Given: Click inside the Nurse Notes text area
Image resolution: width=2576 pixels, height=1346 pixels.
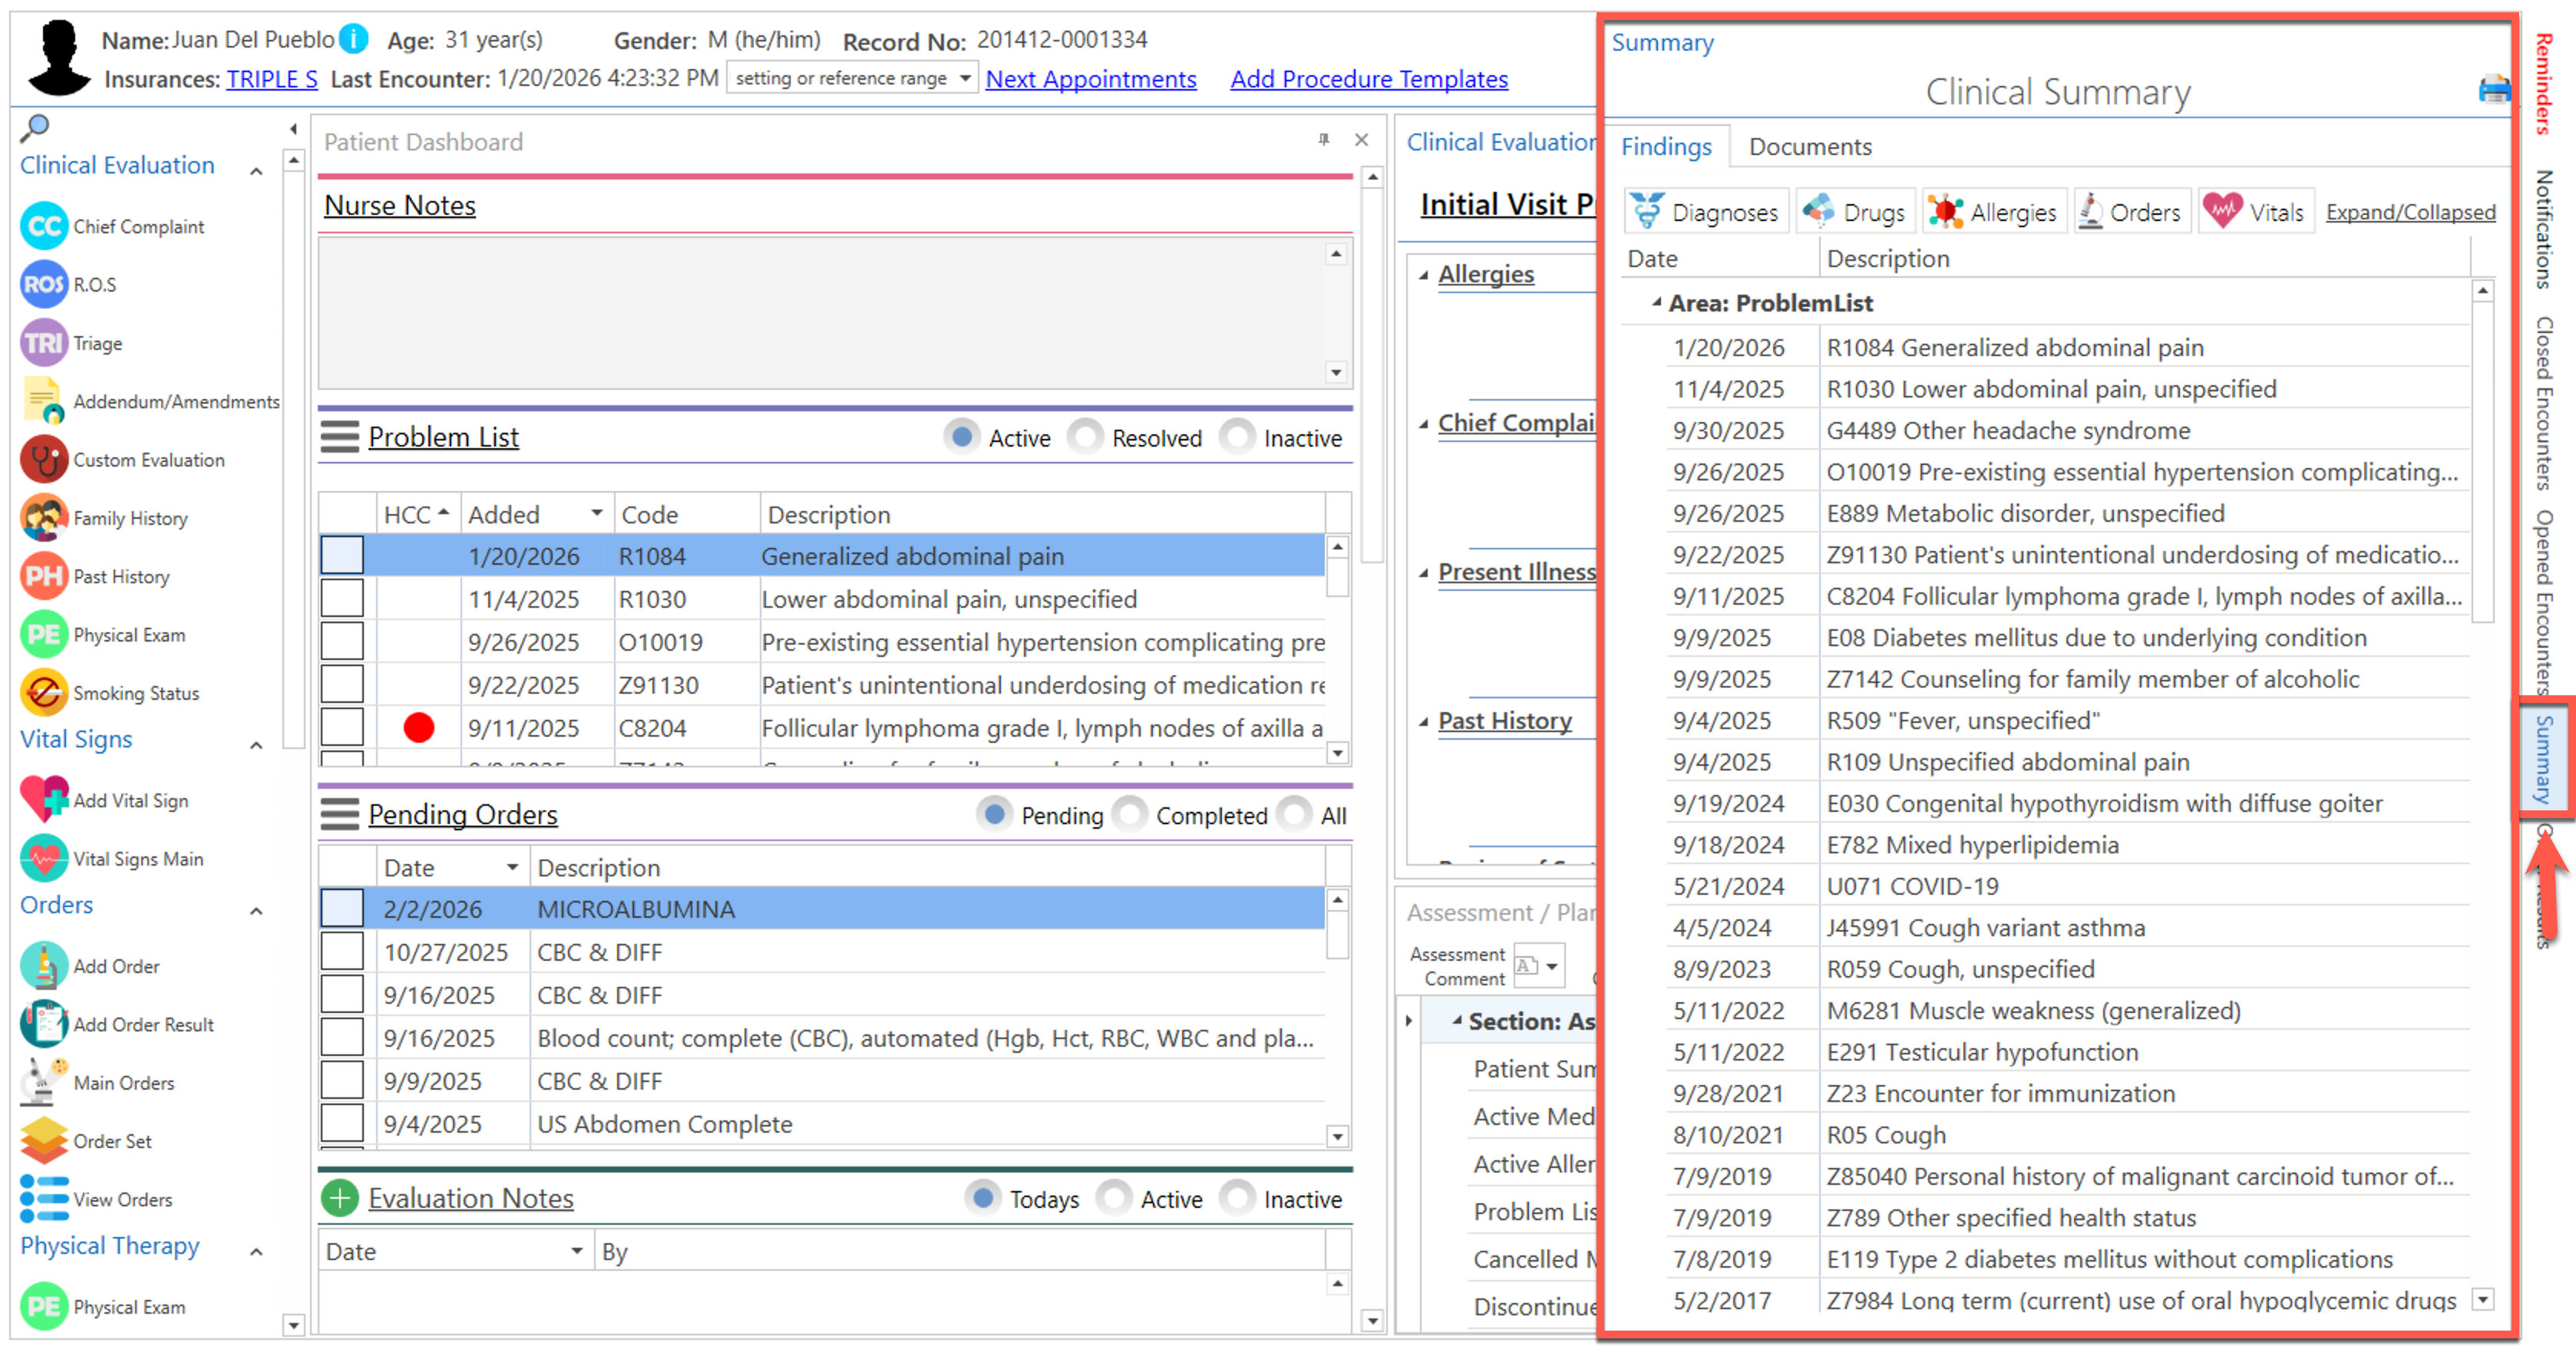Looking at the screenshot, I should click(820, 312).
